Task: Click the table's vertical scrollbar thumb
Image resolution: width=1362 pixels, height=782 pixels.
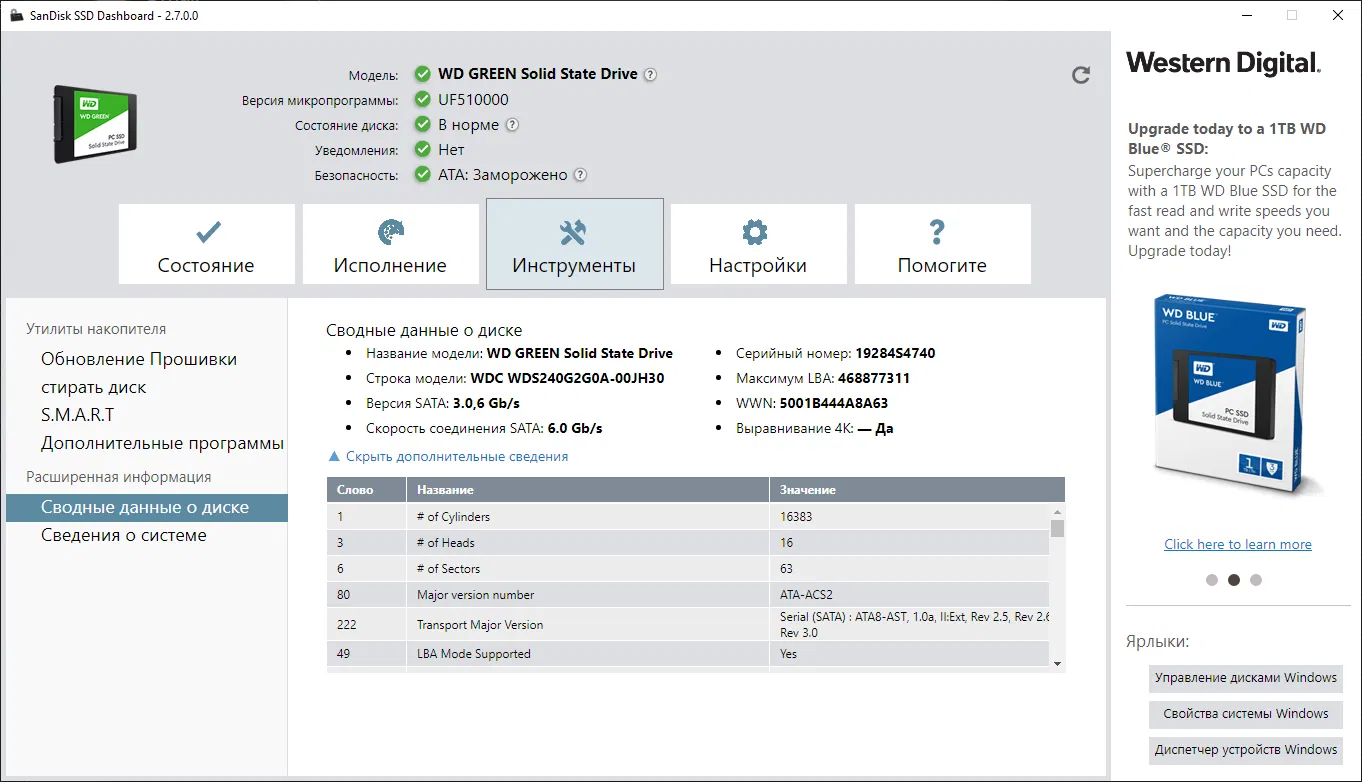Action: [1058, 528]
